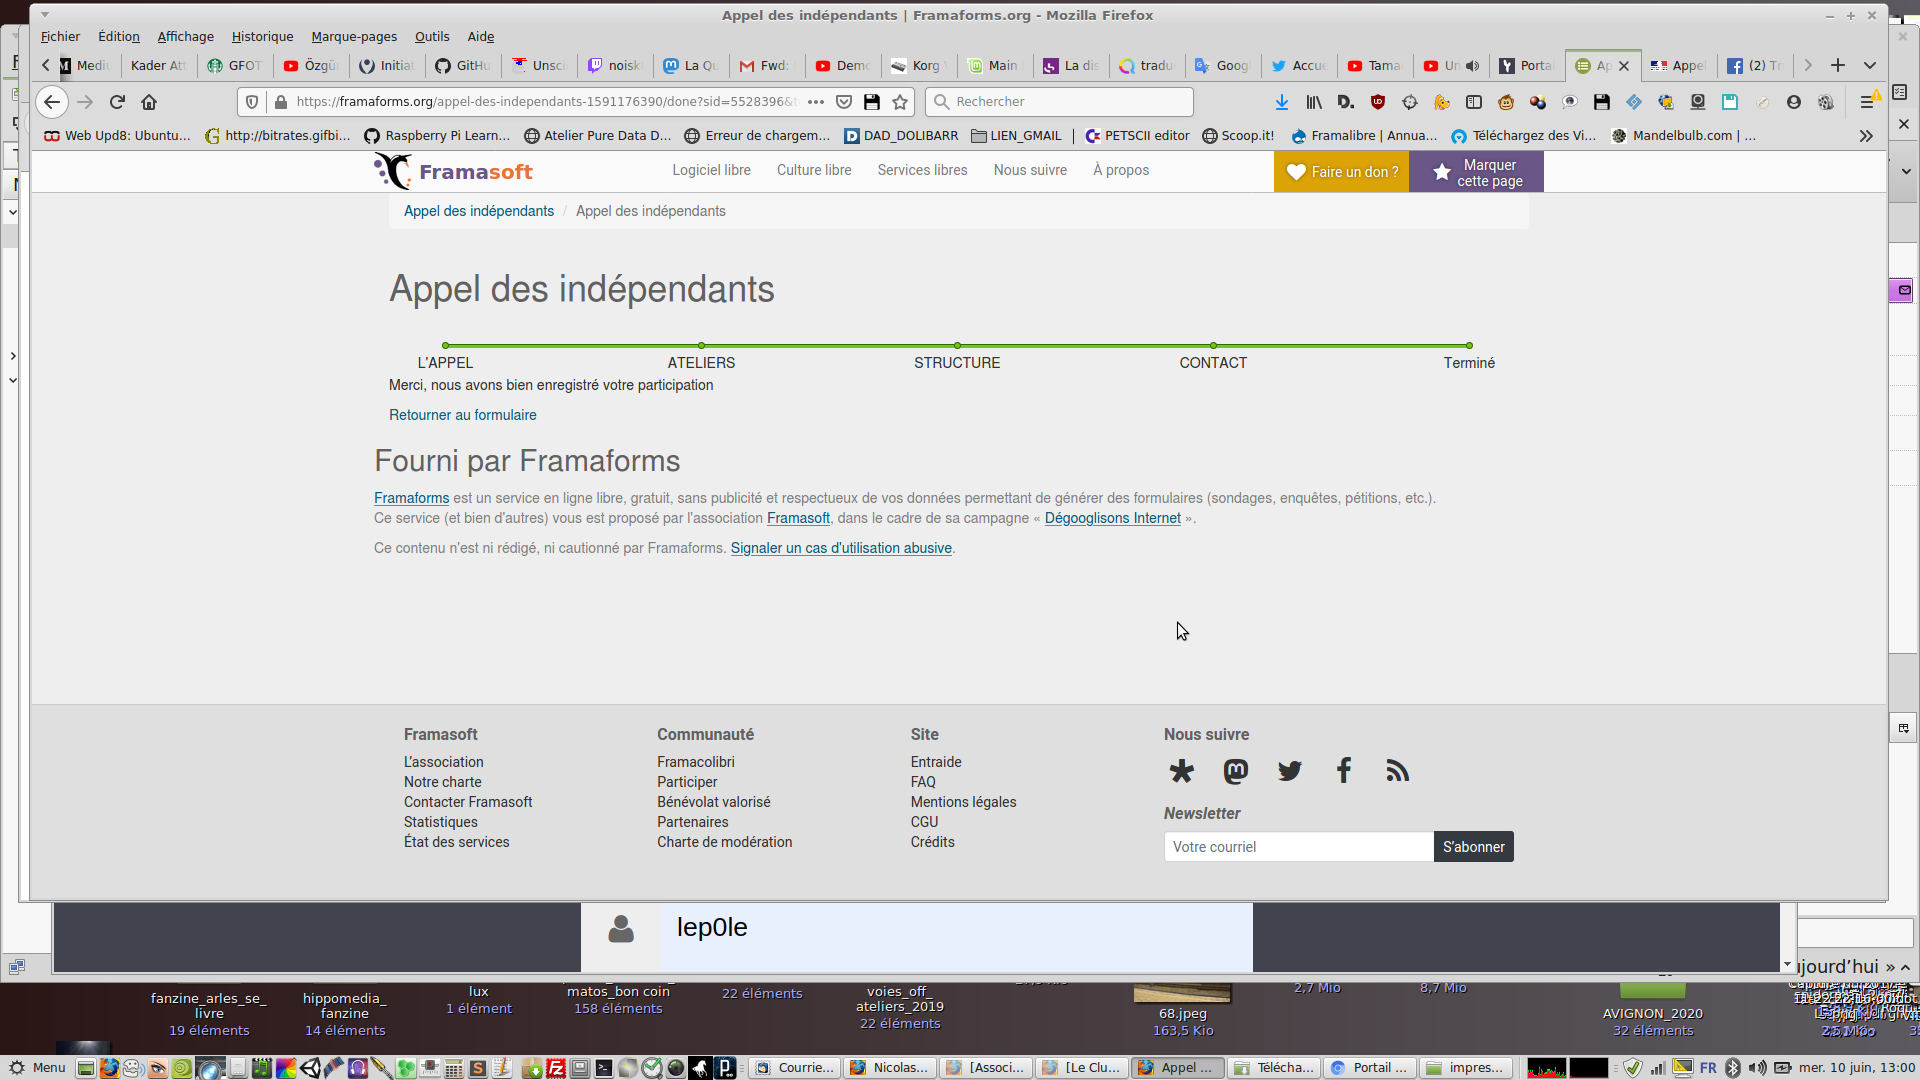This screenshot has height=1080, width=1920.
Task: Open the Marque-pages menu
Action: tap(354, 37)
